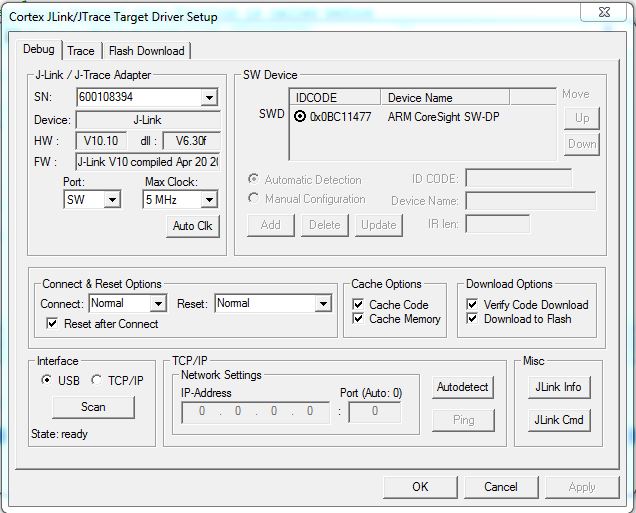The image size is (636, 513).
Task: Open the Connect mode dropdown
Action: tap(158, 303)
